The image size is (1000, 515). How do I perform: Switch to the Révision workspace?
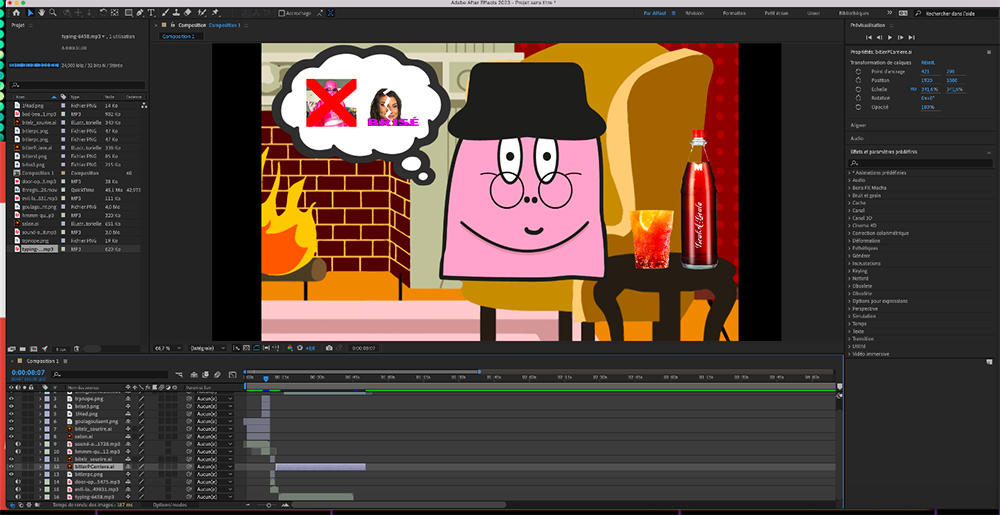point(695,13)
